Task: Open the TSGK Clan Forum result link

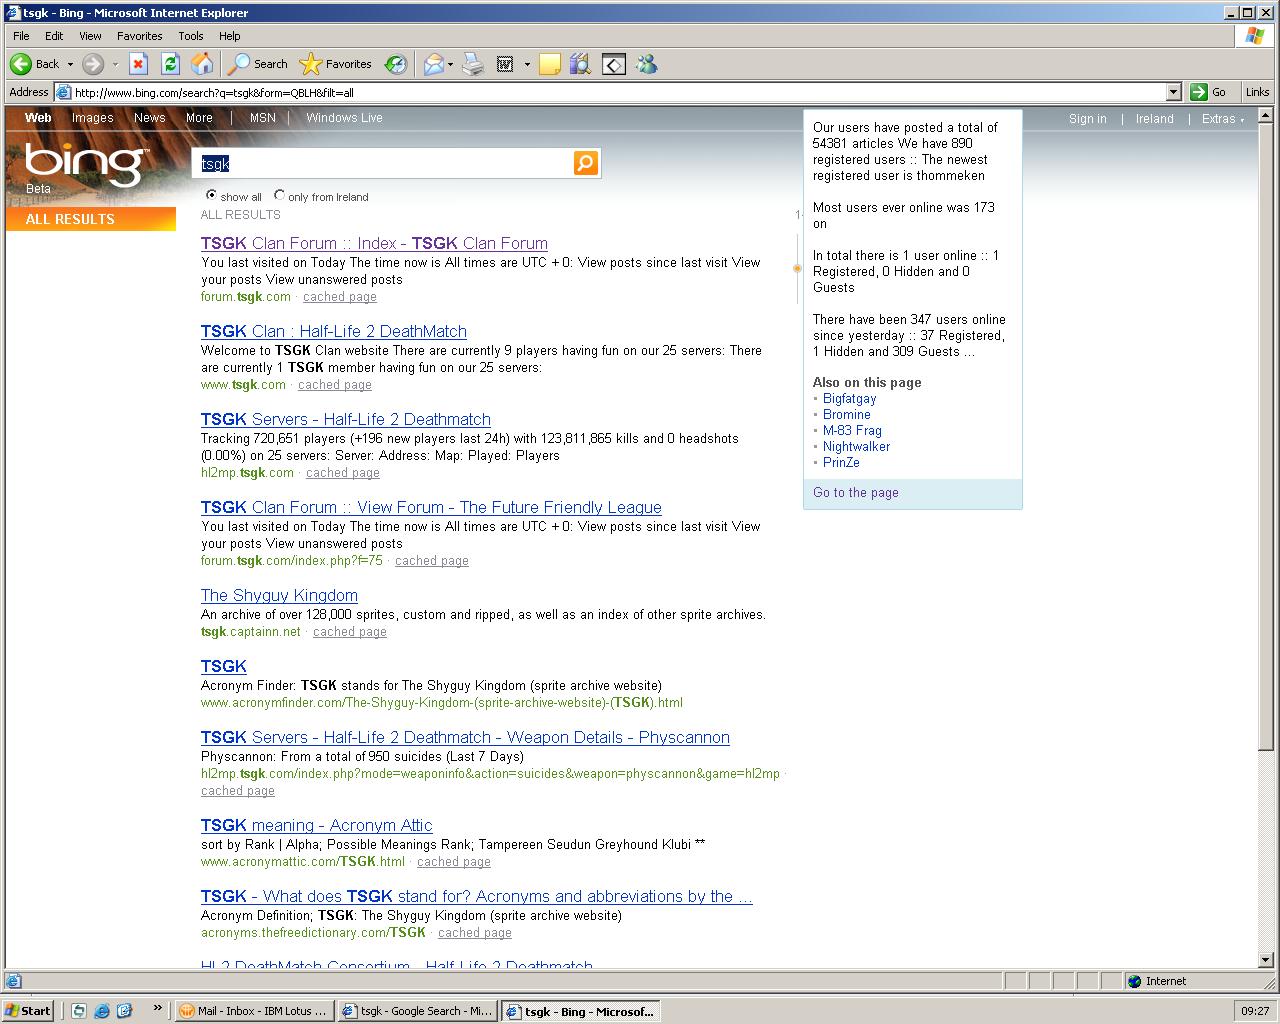Action: (374, 243)
